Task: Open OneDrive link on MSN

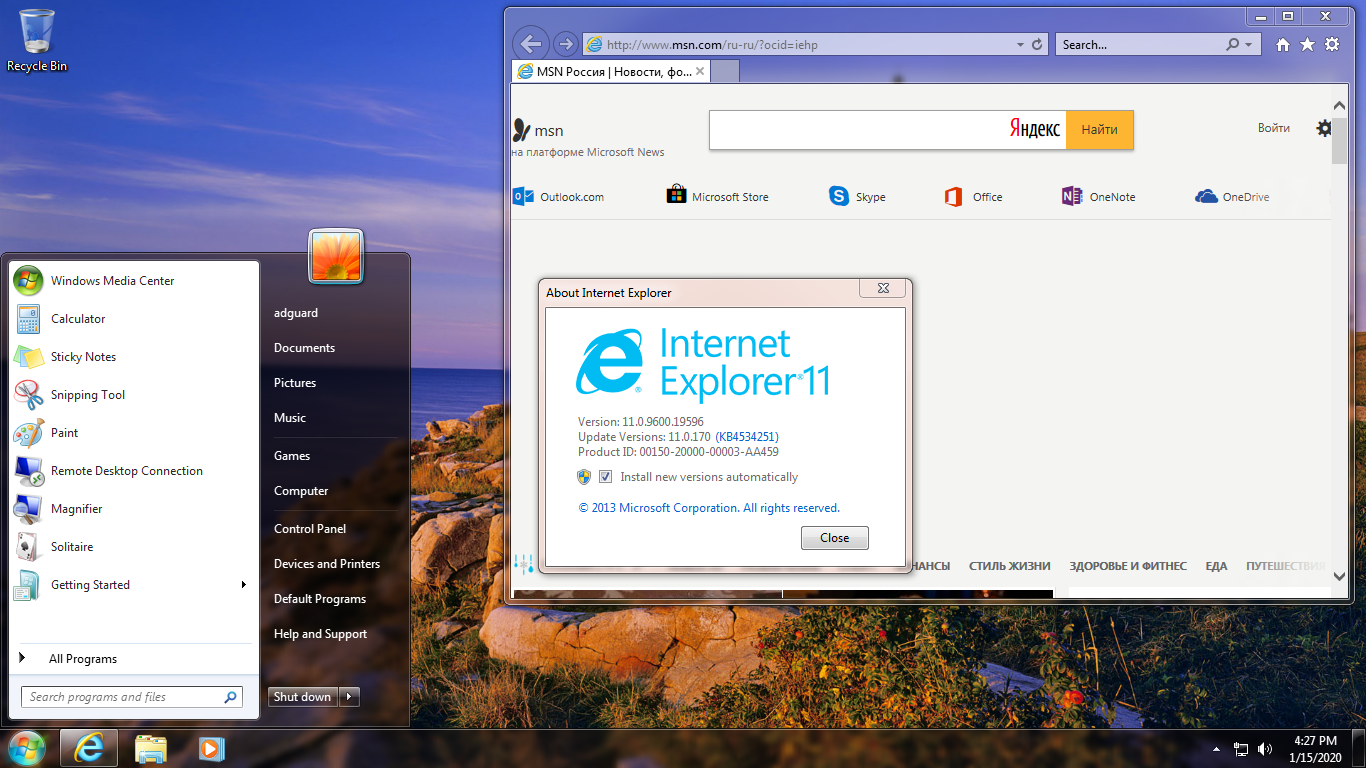Action: click(x=1232, y=197)
